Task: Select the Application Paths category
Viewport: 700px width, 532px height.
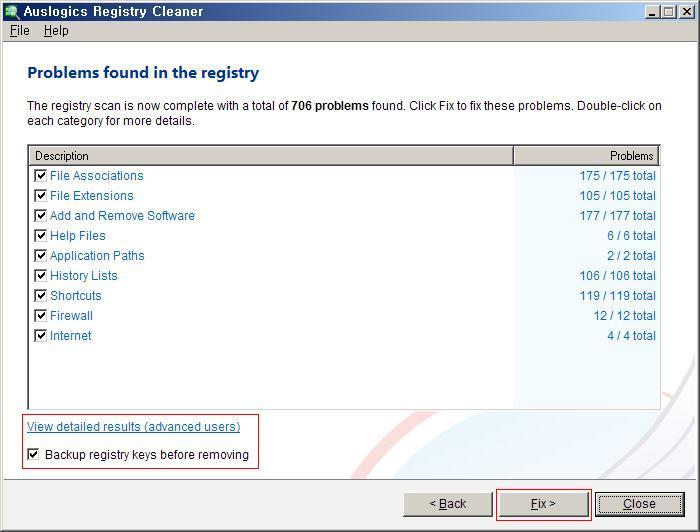Action: [97, 256]
